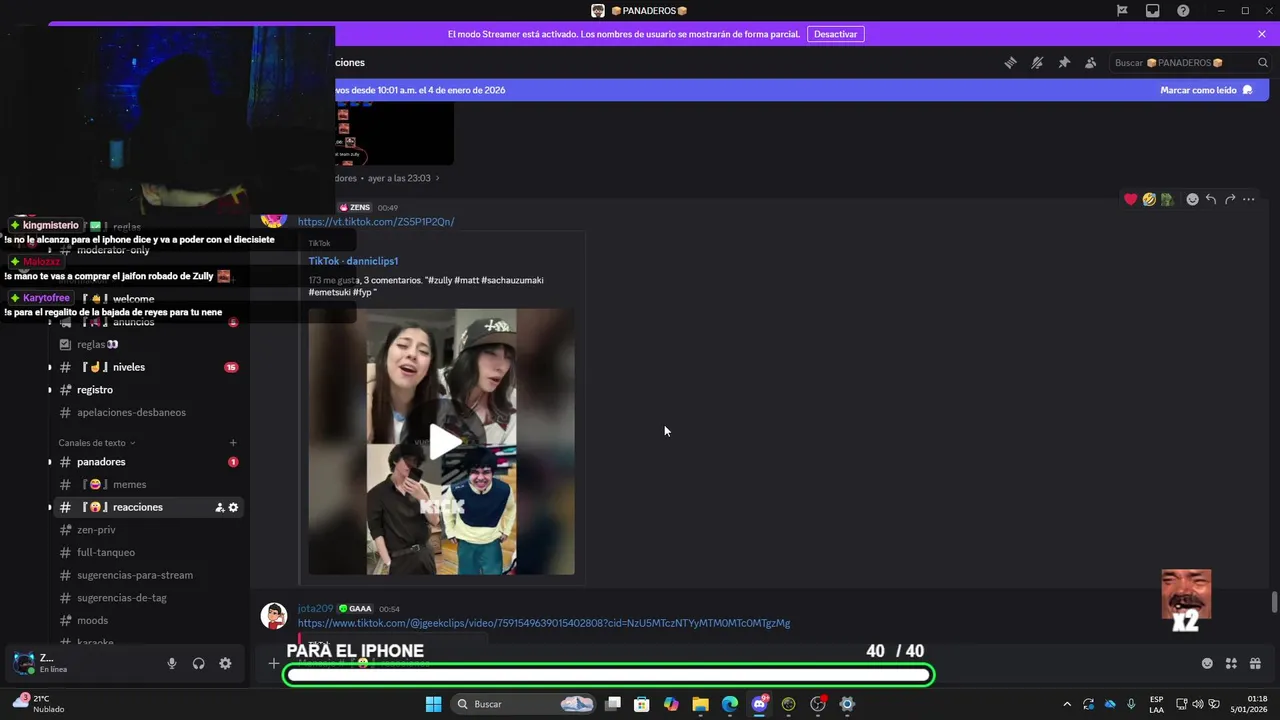Toggle the member list icon
The height and width of the screenshot is (720, 1280).
1091,62
